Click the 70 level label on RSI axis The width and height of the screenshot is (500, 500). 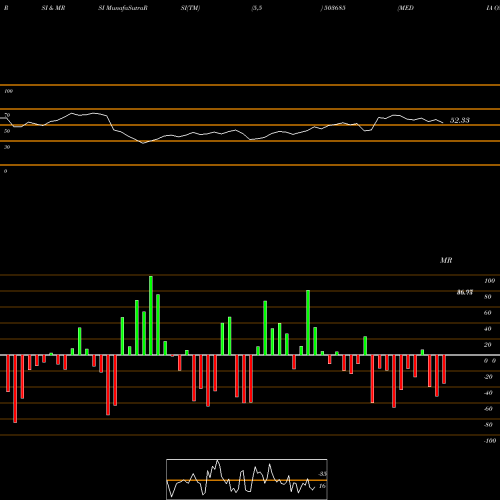7,115
